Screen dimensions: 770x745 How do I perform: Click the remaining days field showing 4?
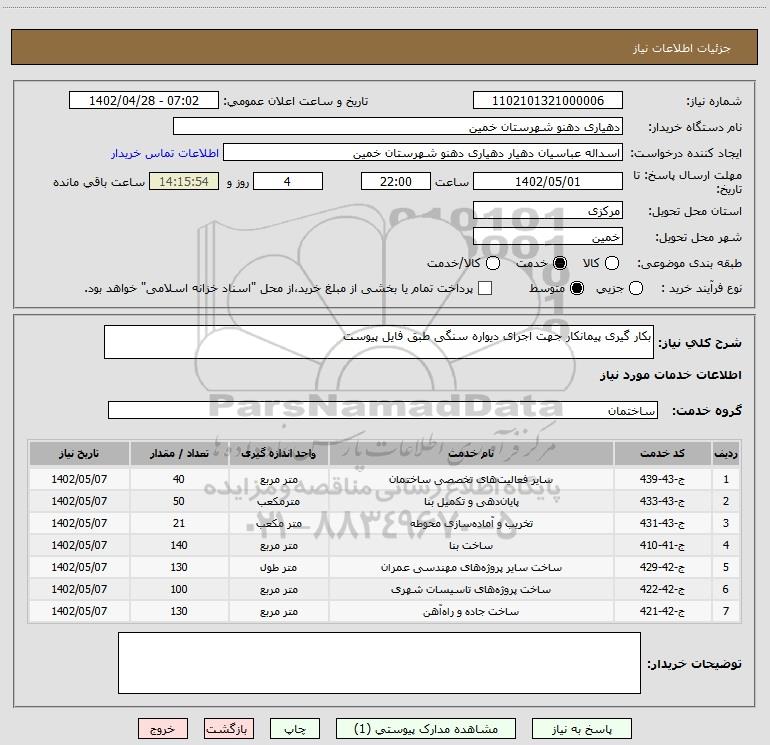tap(288, 182)
